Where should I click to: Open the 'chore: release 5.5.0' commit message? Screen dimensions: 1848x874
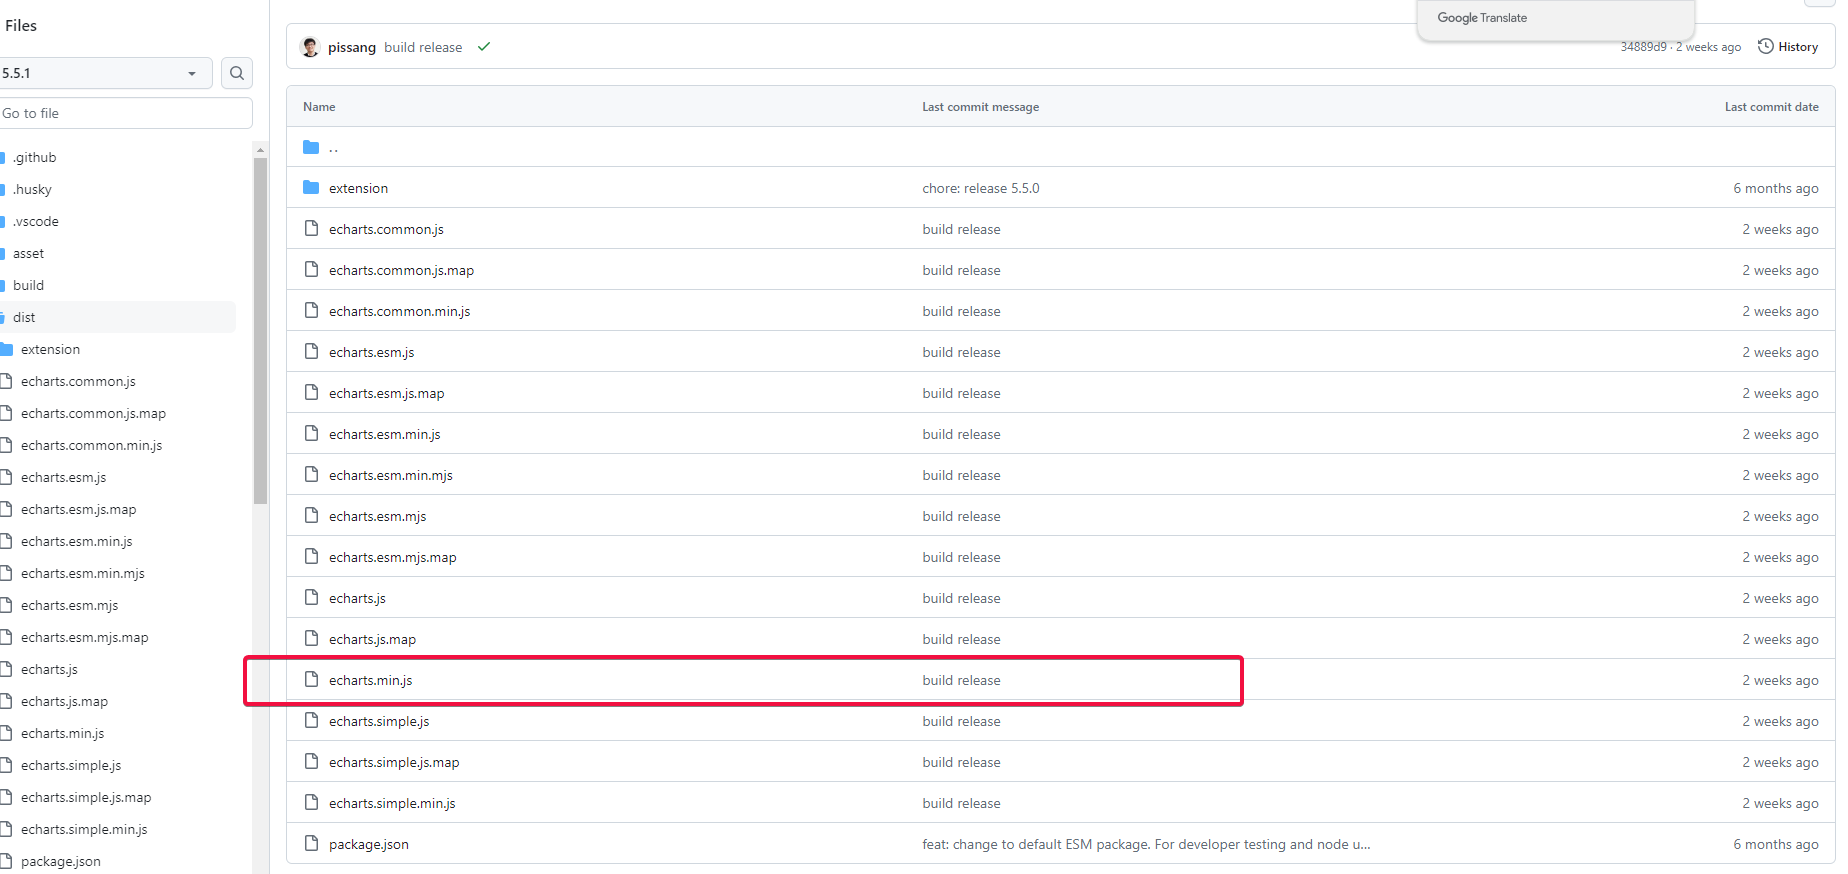tap(981, 188)
